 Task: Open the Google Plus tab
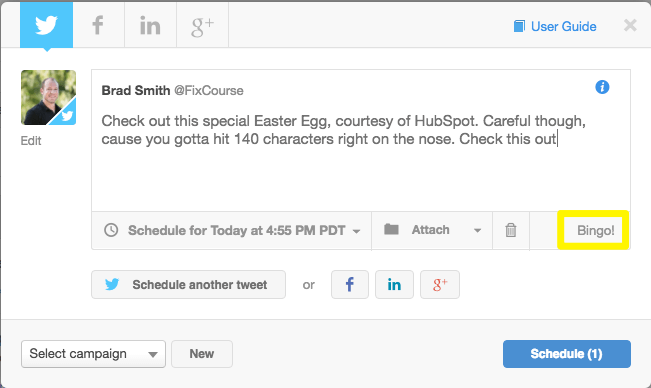[x=203, y=25]
